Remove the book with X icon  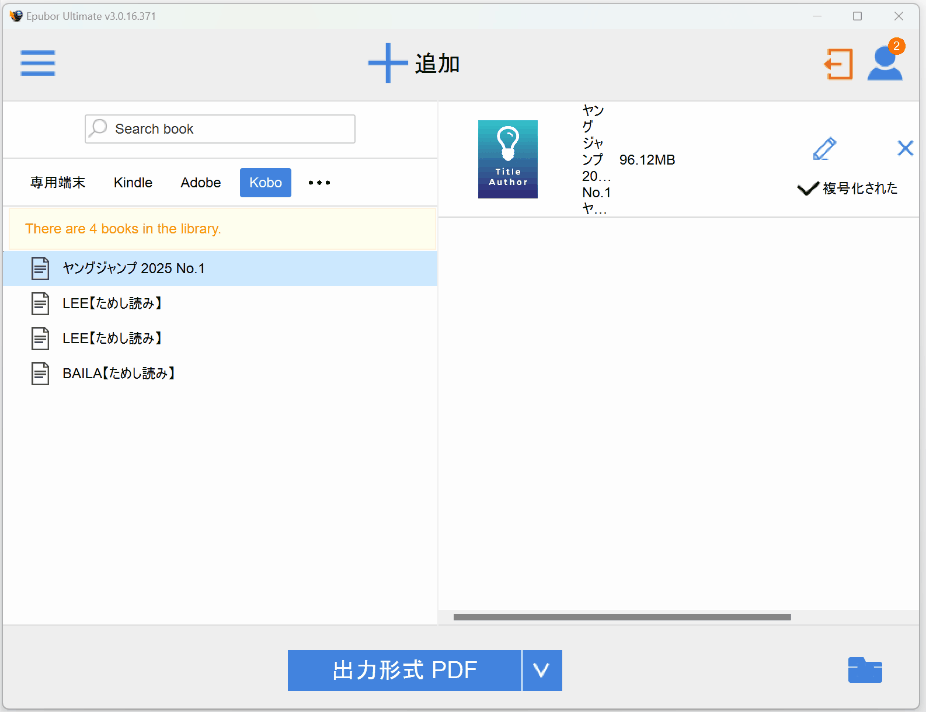[x=905, y=148]
